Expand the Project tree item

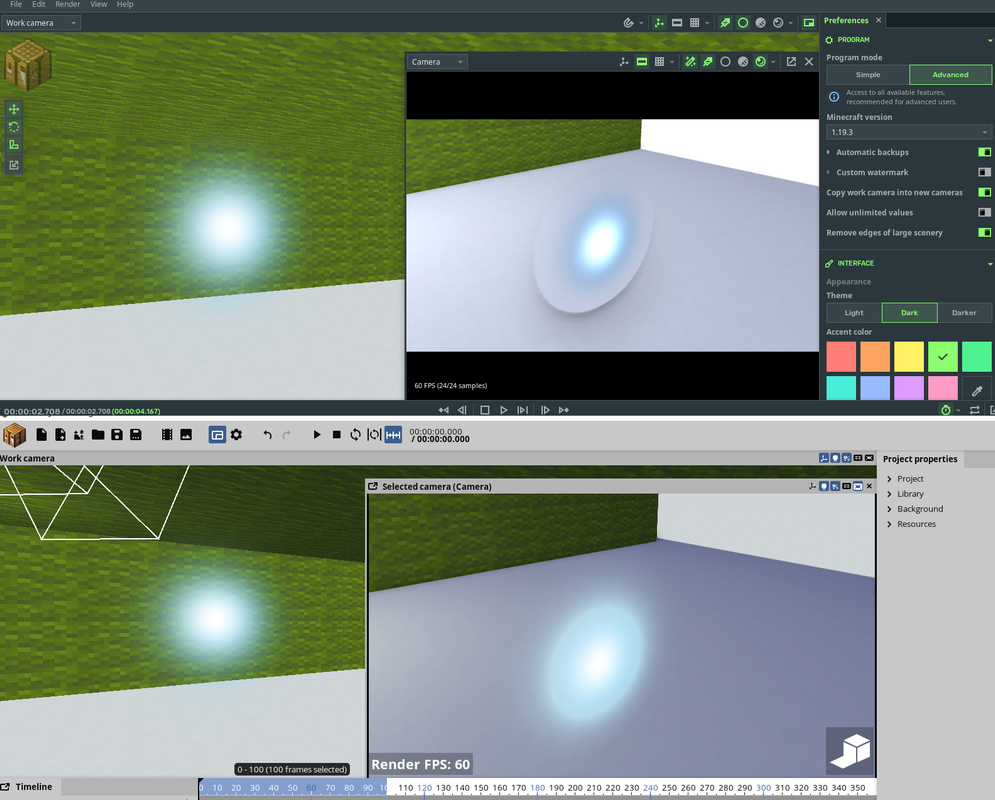889,479
